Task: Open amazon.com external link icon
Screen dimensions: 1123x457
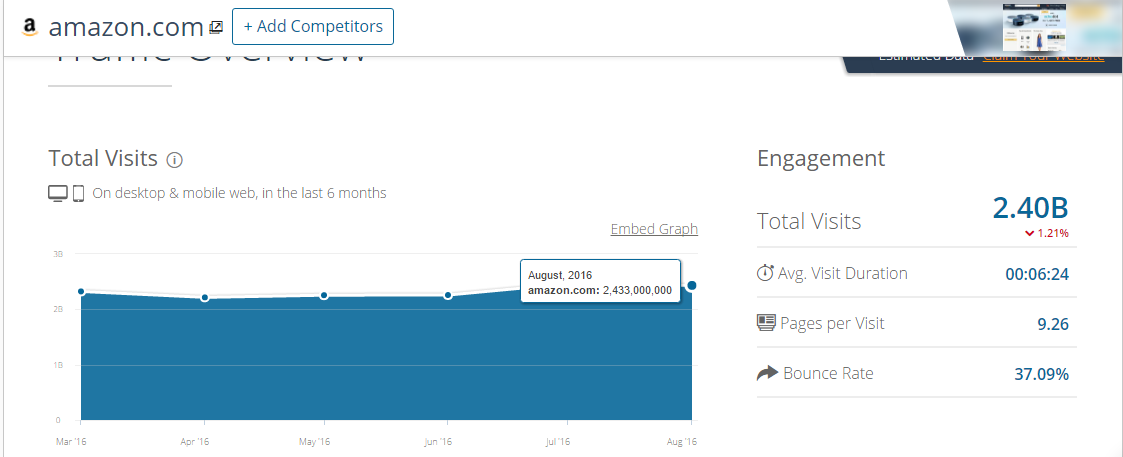Action: 216,27
